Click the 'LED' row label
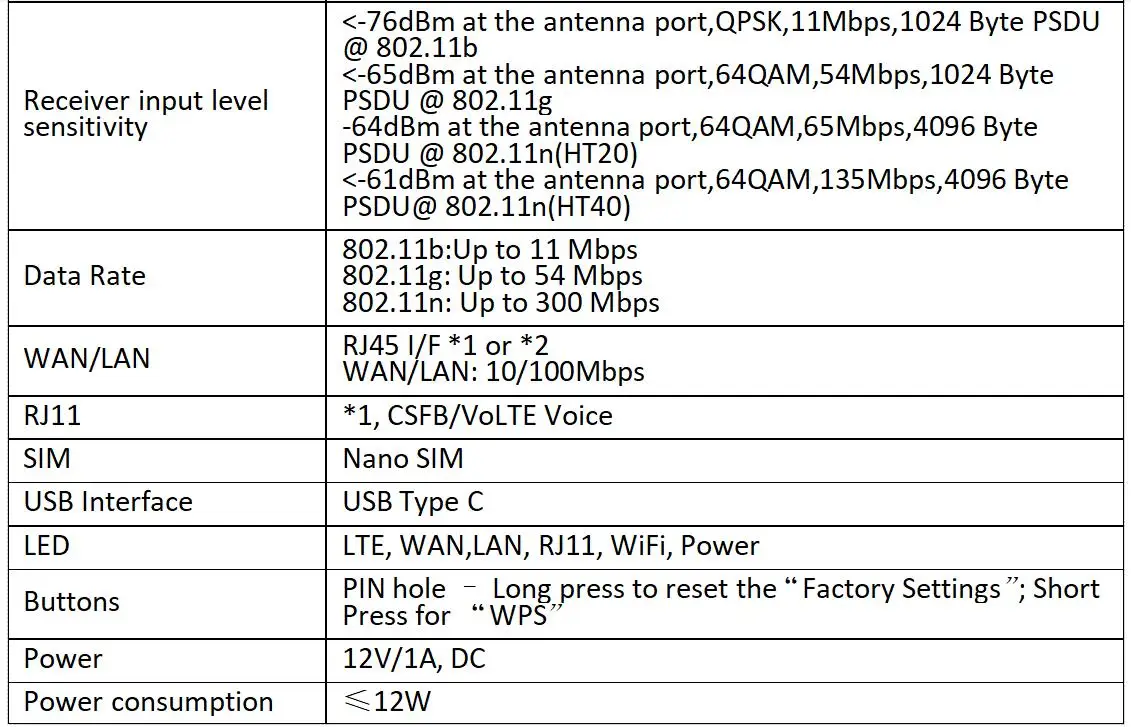Screen dimensions: 1131x727 (47, 545)
